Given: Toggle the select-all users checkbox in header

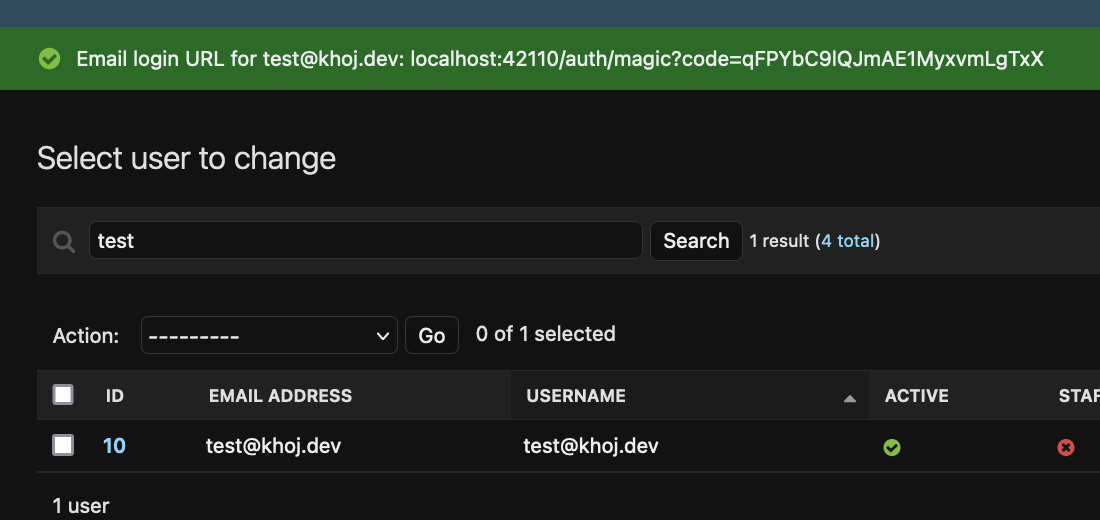Looking at the screenshot, I should (63, 395).
